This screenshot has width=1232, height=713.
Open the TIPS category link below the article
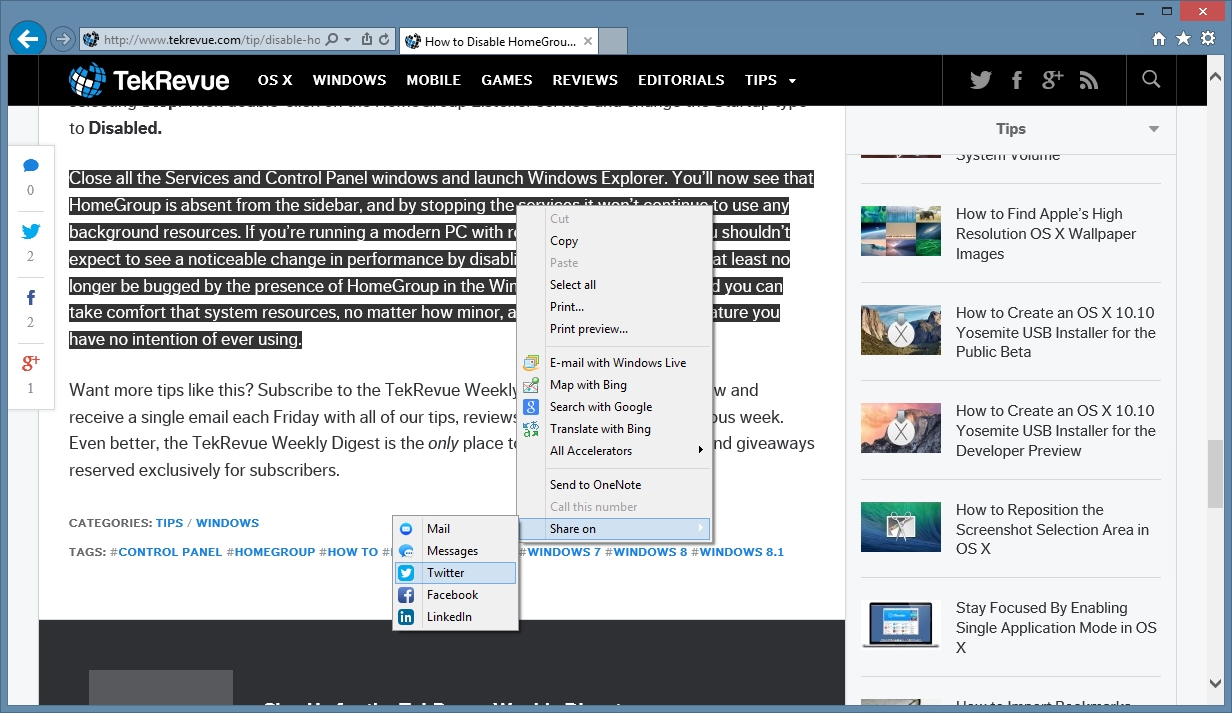pyautogui.click(x=170, y=523)
